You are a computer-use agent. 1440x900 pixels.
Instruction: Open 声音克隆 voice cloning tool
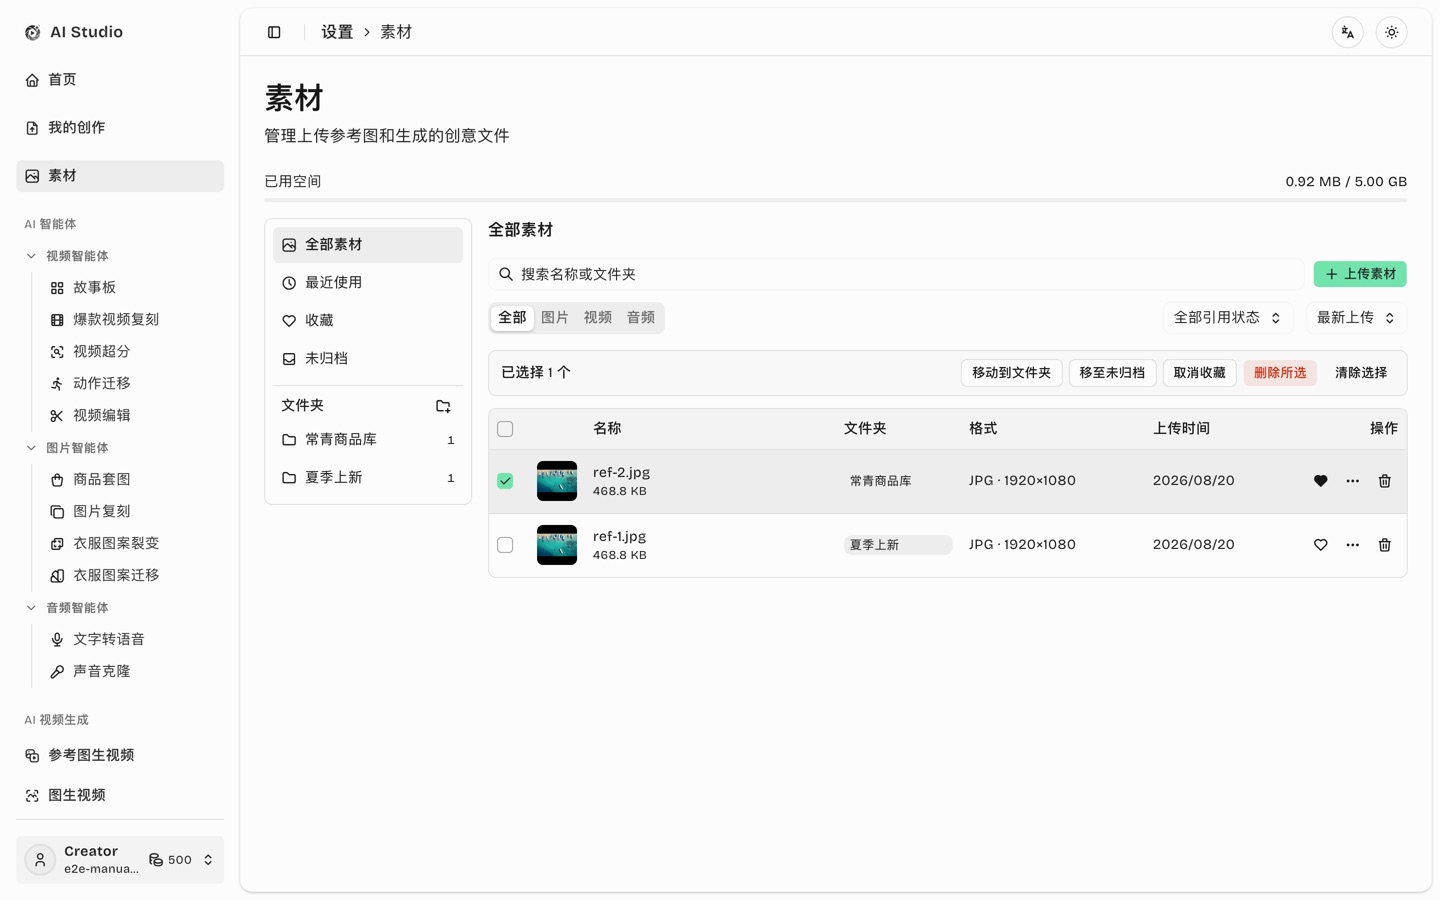coord(132,672)
